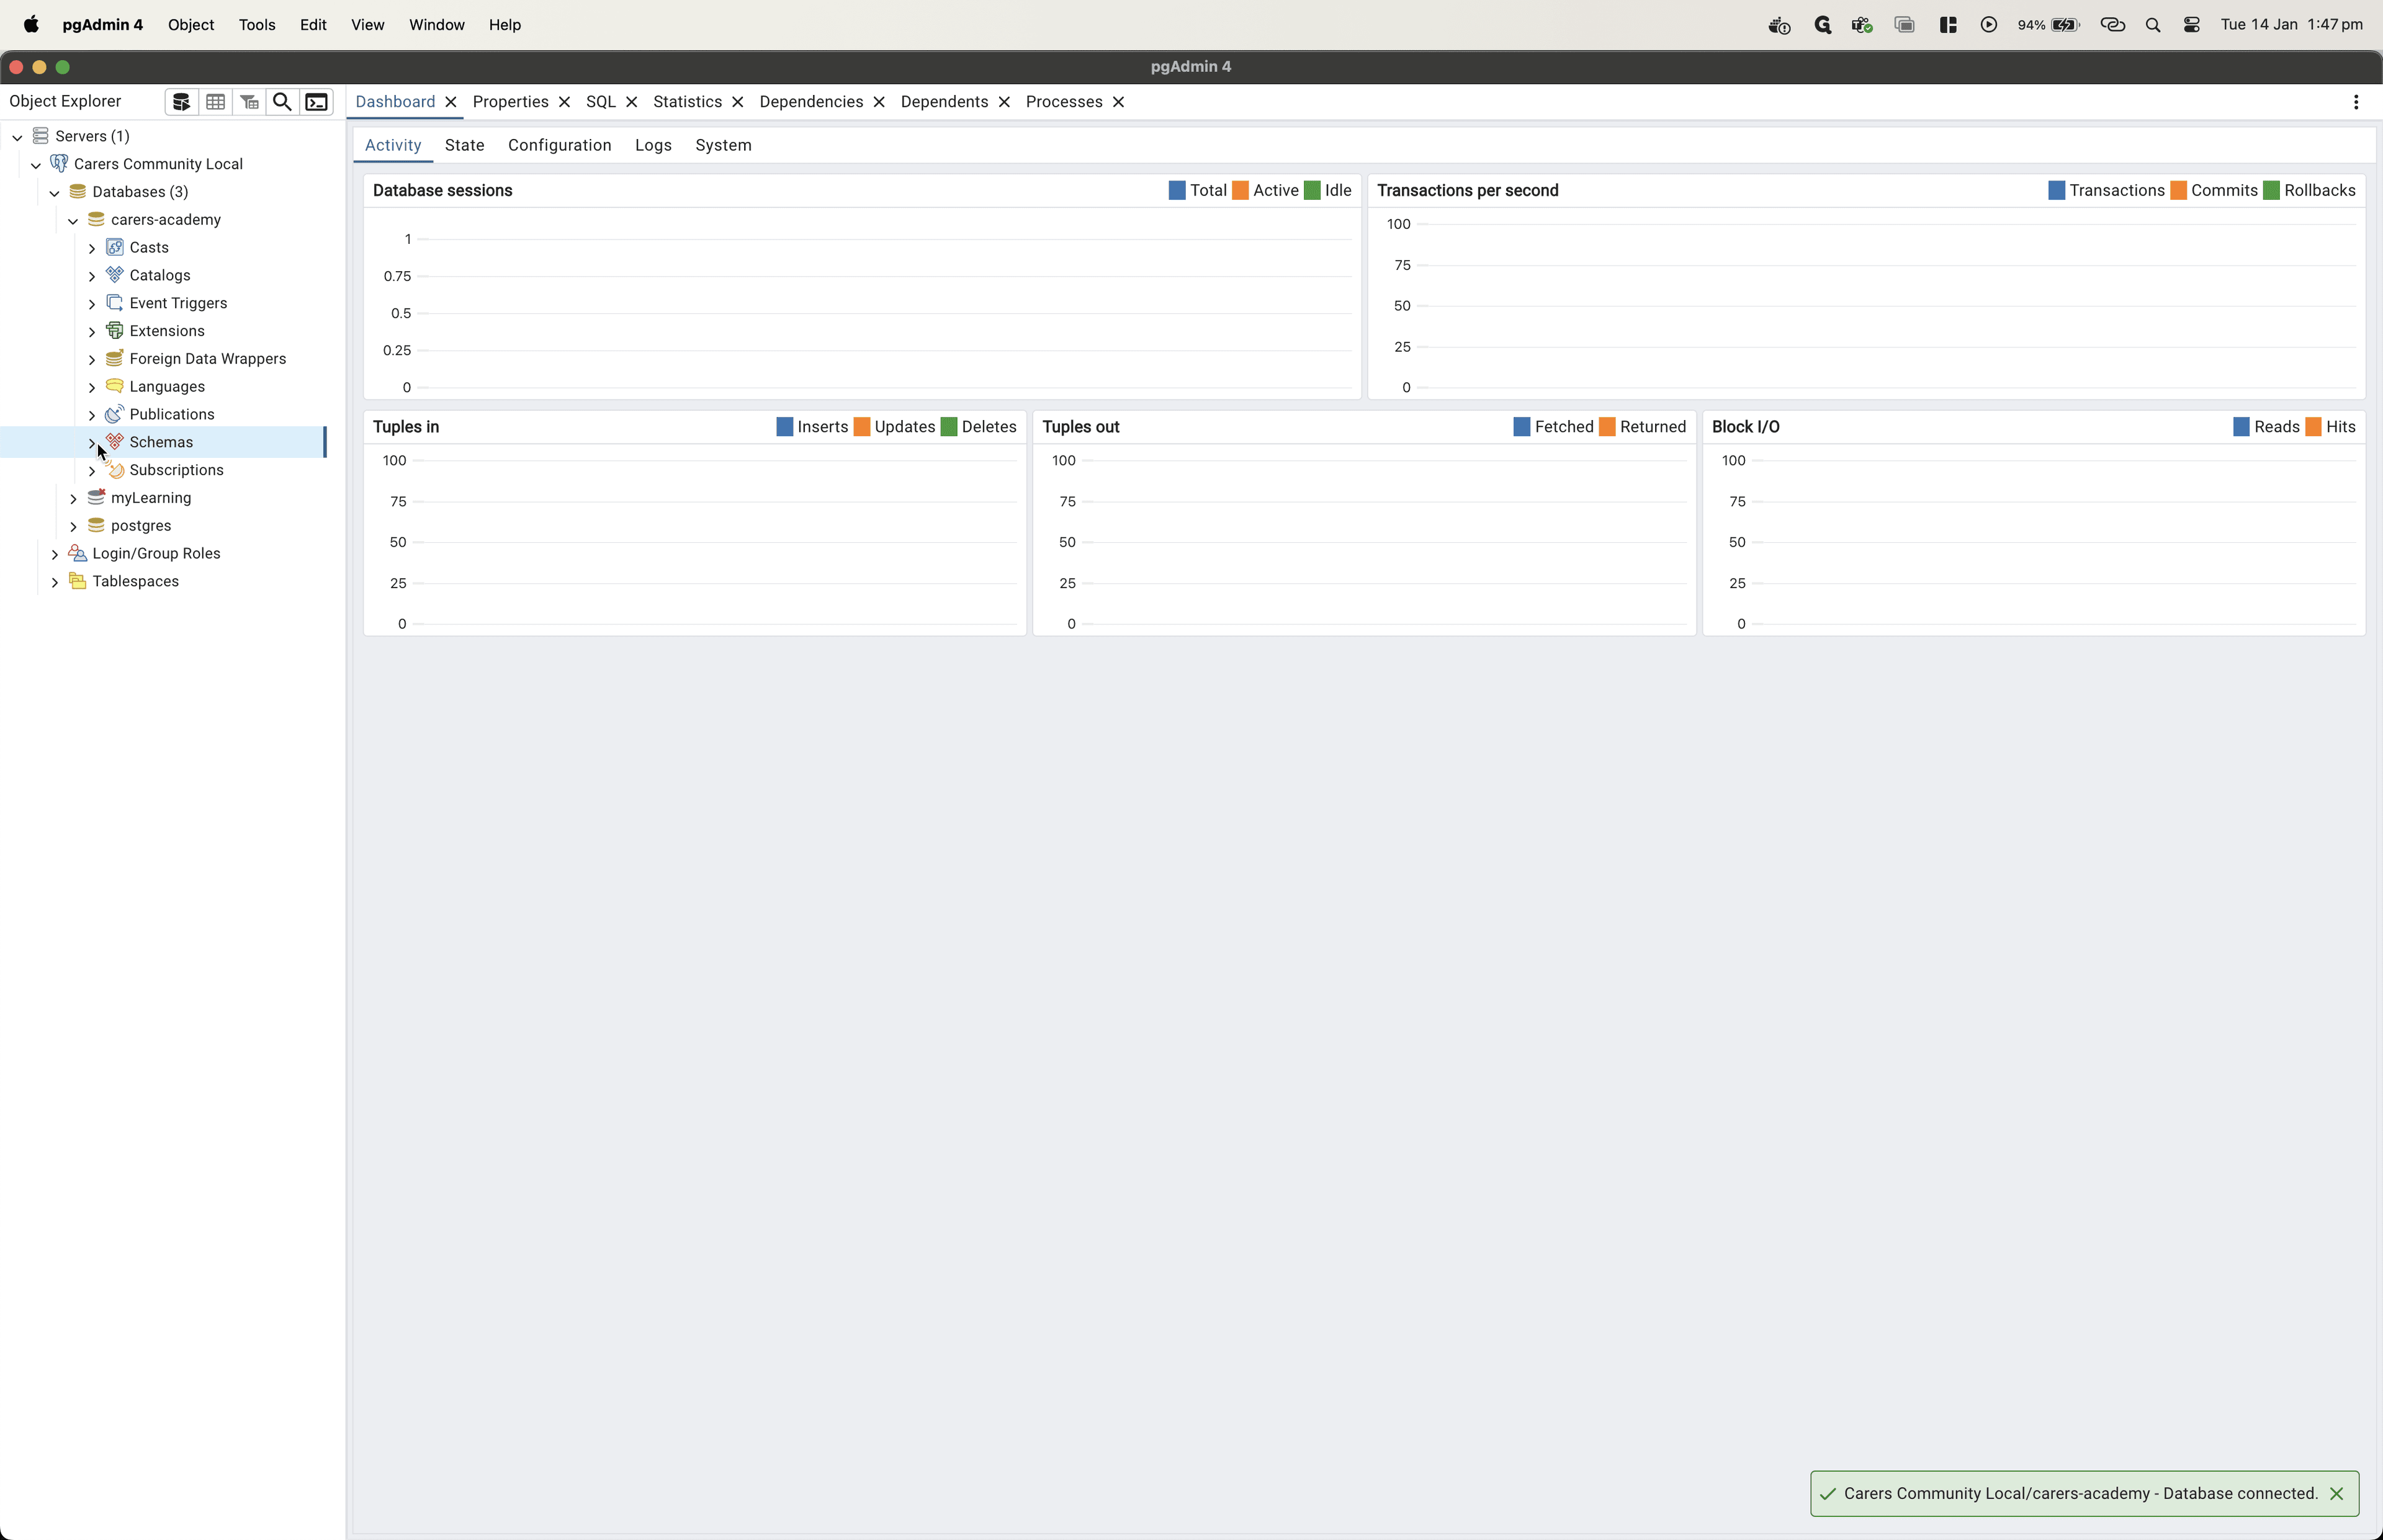Click the Casts node icon
2383x1540 pixels.
click(115, 247)
